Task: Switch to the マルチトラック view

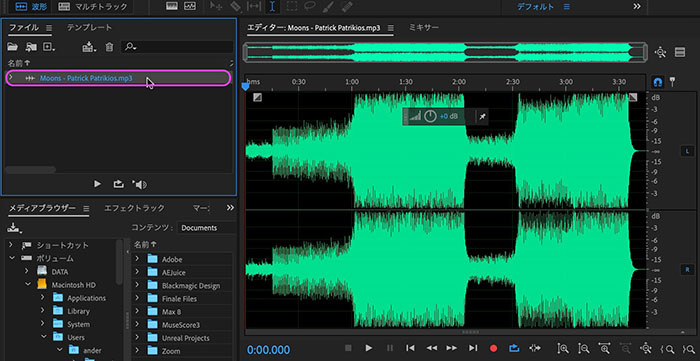Action: coord(92,7)
